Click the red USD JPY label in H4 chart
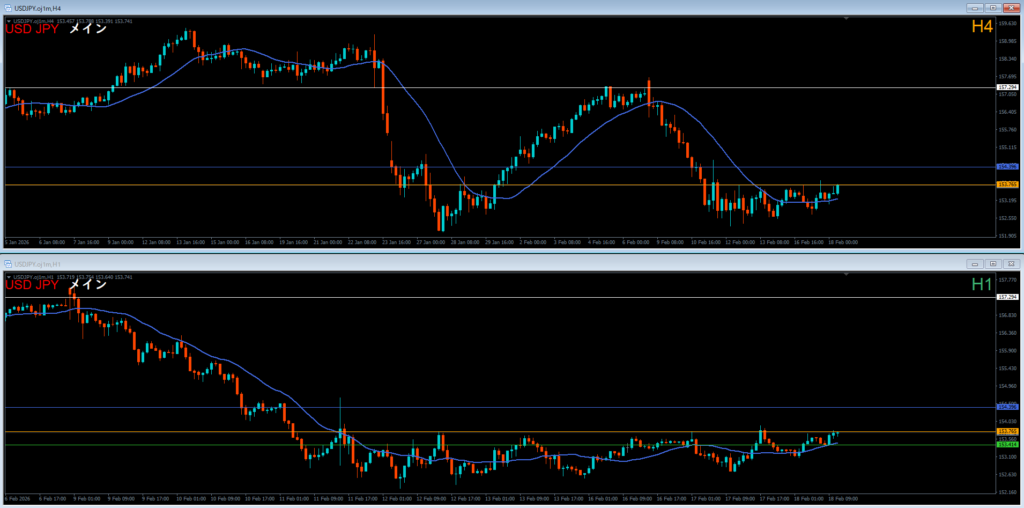1024x508 pixels. pyautogui.click(x=31, y=29)
